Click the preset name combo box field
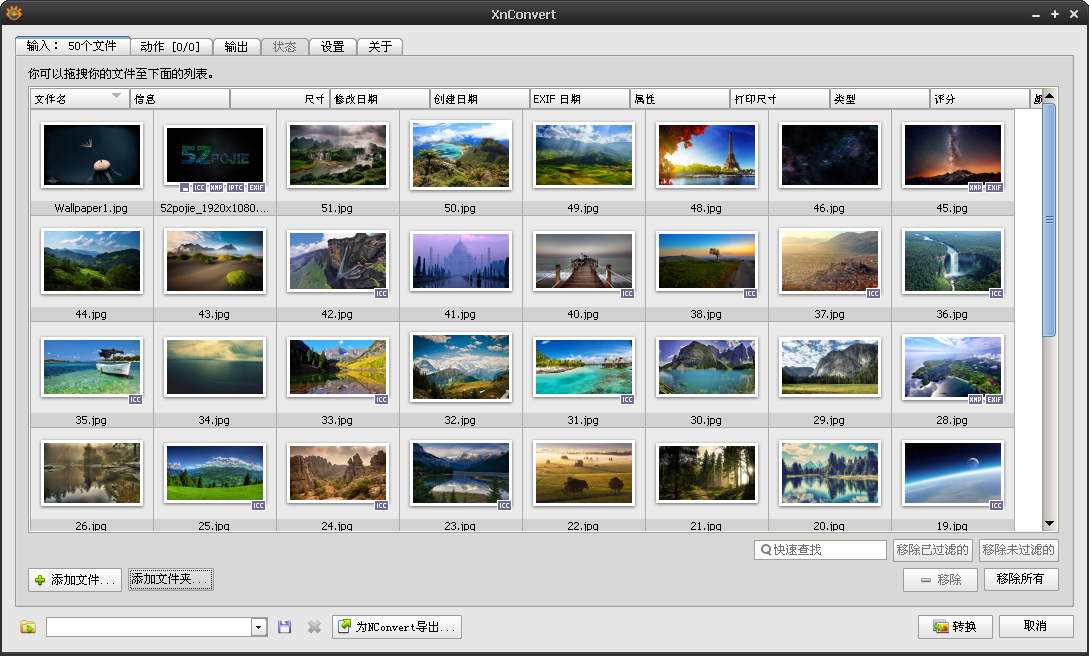The height and width of the screenshot is (656, 1089). (x=149, y=627)
